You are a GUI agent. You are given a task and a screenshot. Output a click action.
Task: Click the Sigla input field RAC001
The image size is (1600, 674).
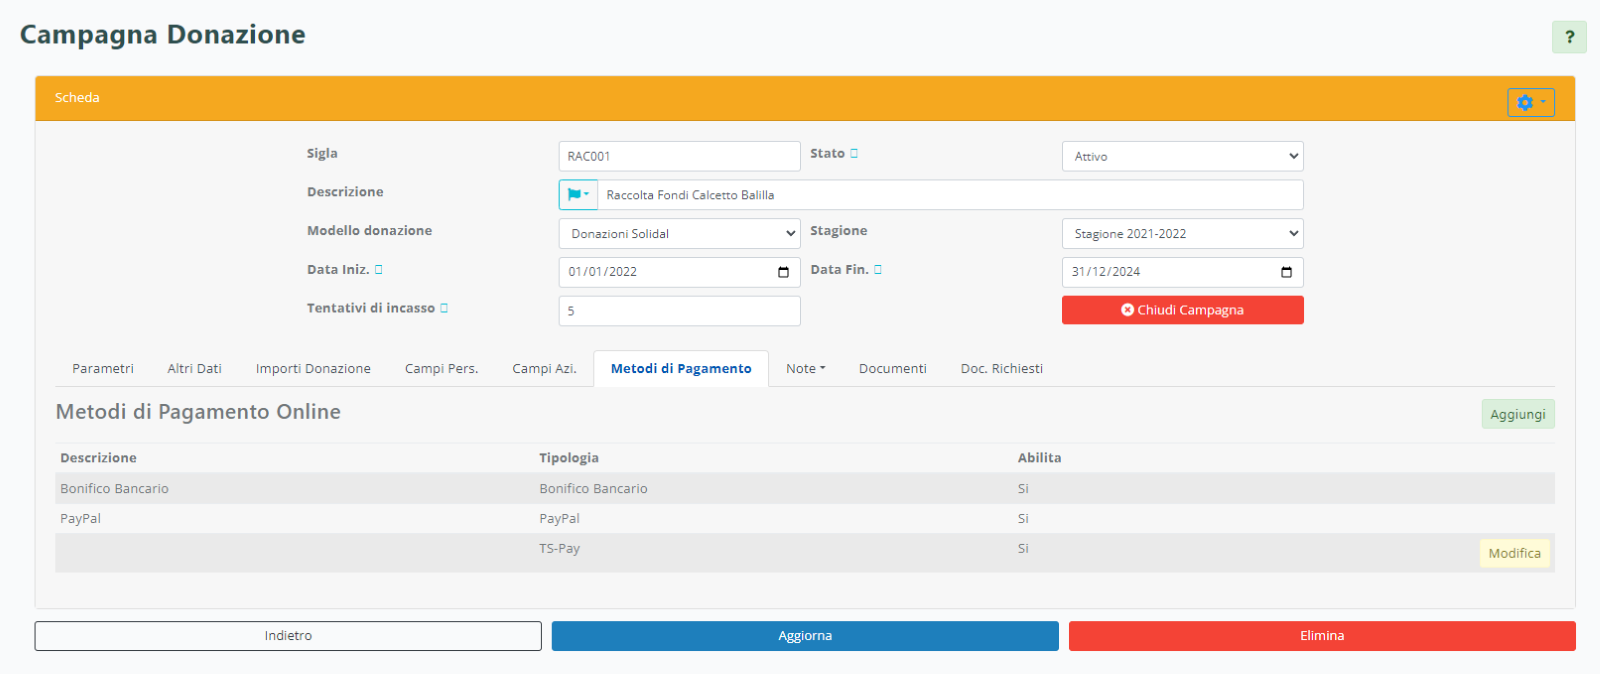(680, 156)
